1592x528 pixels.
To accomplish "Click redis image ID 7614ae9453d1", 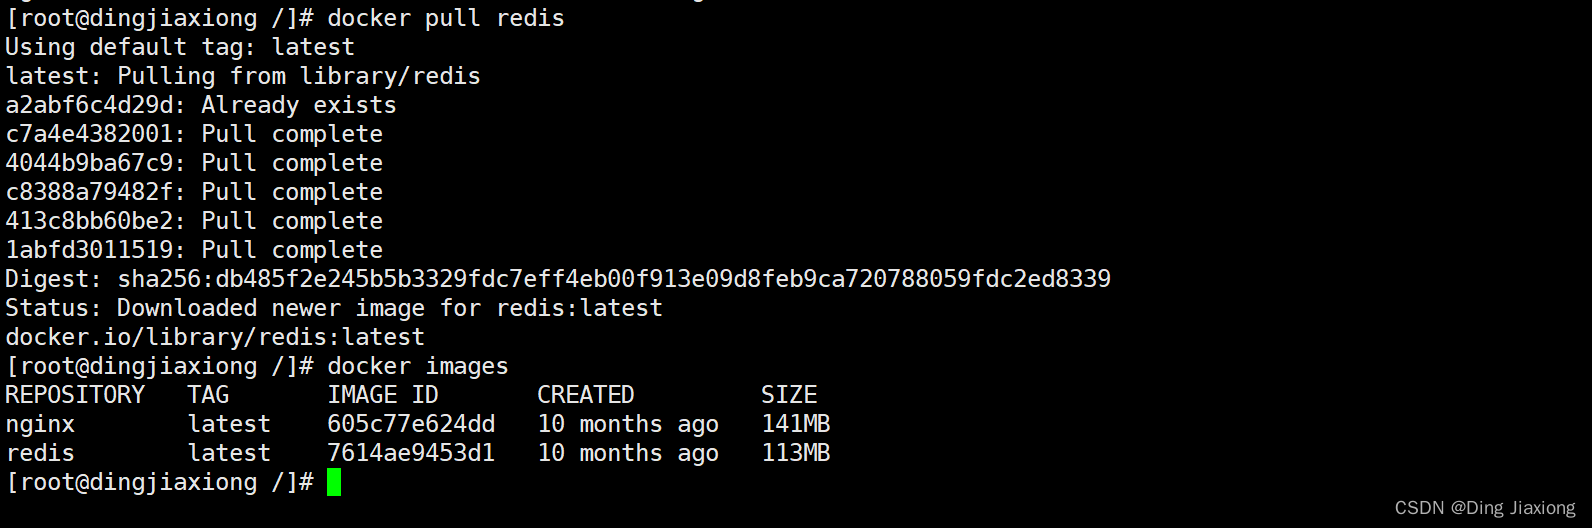I will point(411,453).
